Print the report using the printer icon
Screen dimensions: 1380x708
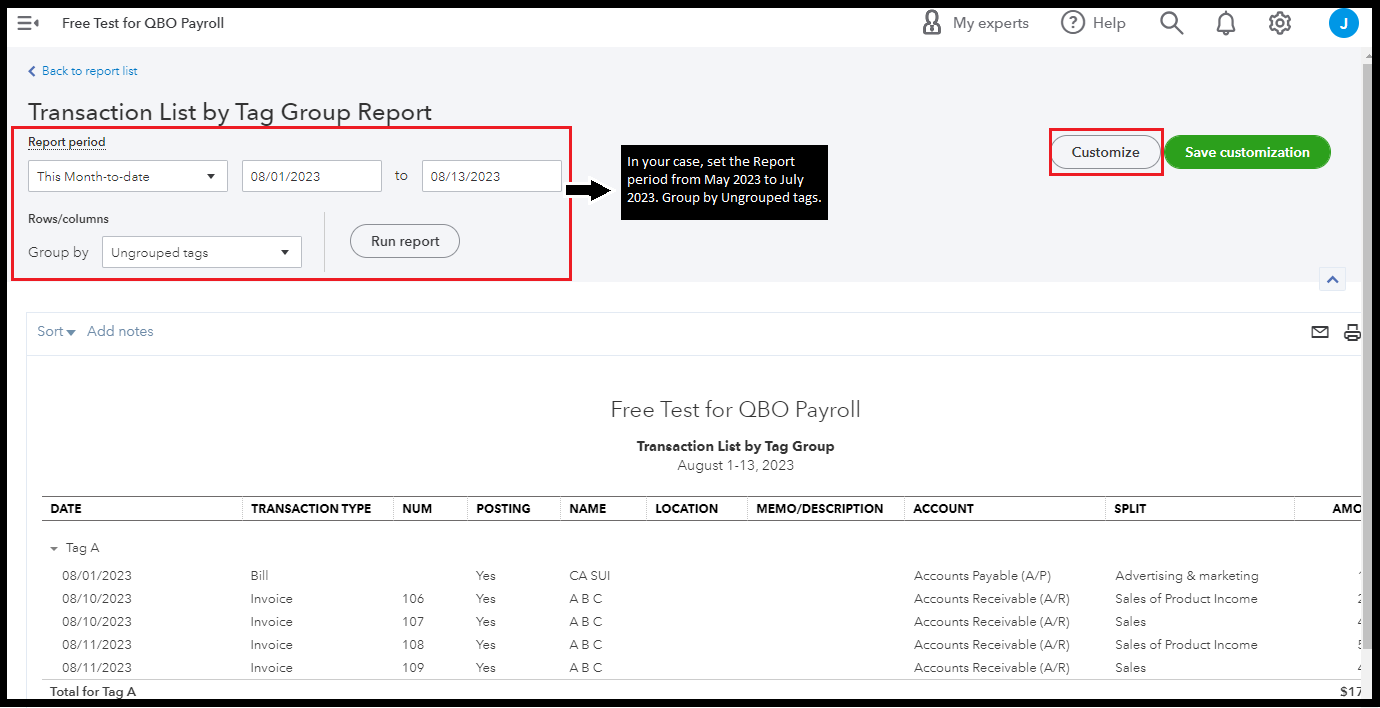(x=1352, y=331)
